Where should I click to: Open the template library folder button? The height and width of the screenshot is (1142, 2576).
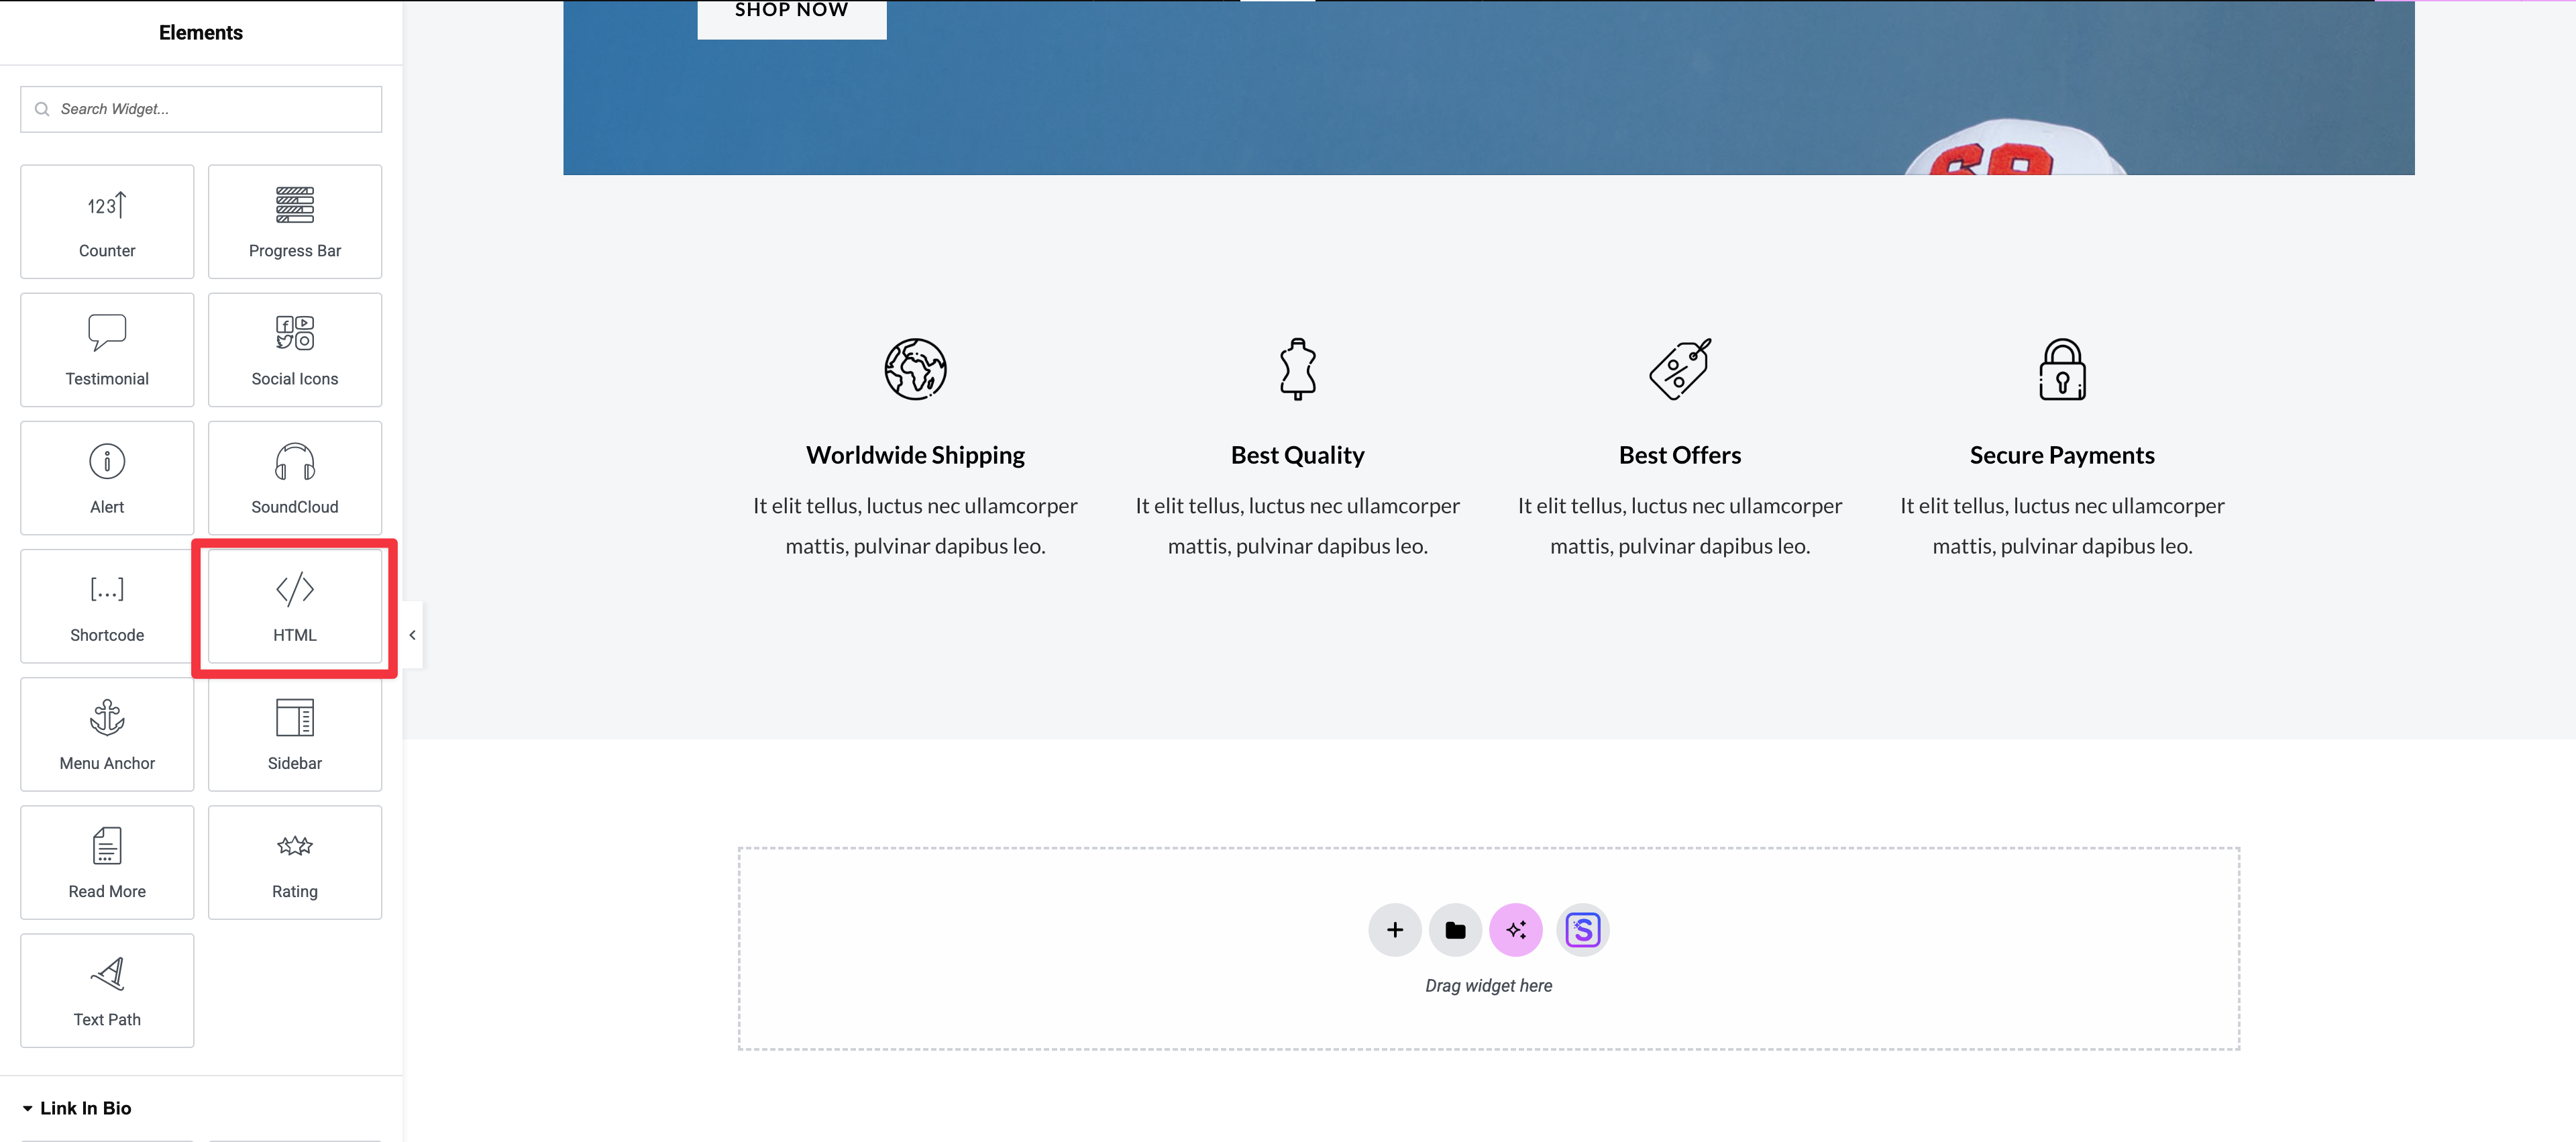coord(1455,930)
